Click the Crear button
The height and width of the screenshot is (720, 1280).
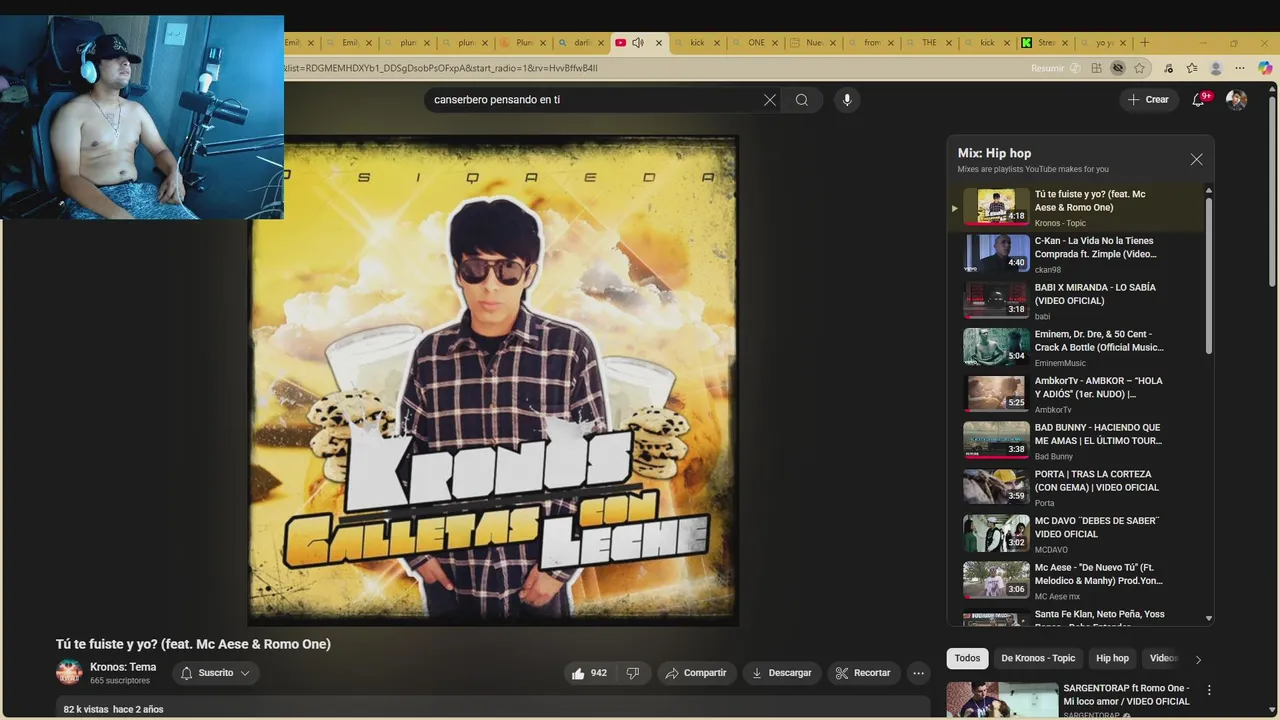(1148, 99)
